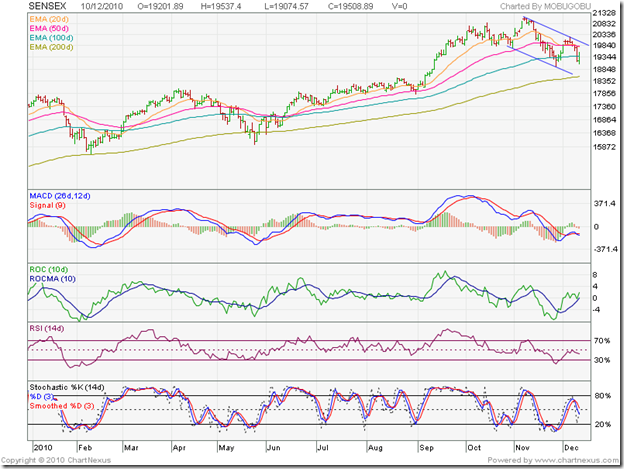Click the -371.4 MACD axis value
This screenshot has width=624, height=469.
tap(605, 249)
